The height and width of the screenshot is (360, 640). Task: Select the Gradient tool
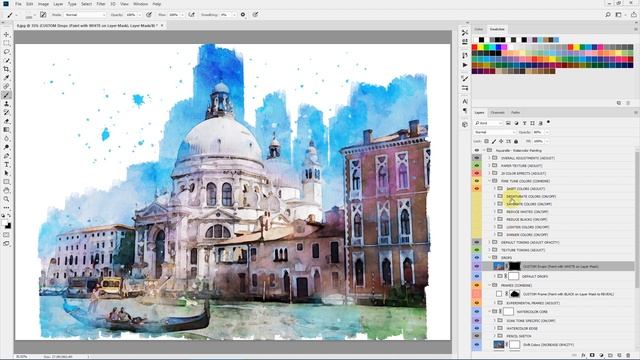pos(7,130)
